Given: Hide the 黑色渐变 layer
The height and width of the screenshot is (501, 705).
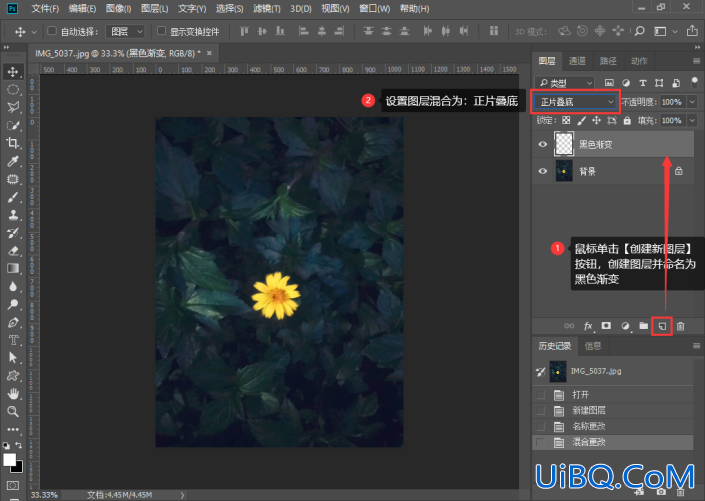Looking at the screenshot, I should [543, 144].
